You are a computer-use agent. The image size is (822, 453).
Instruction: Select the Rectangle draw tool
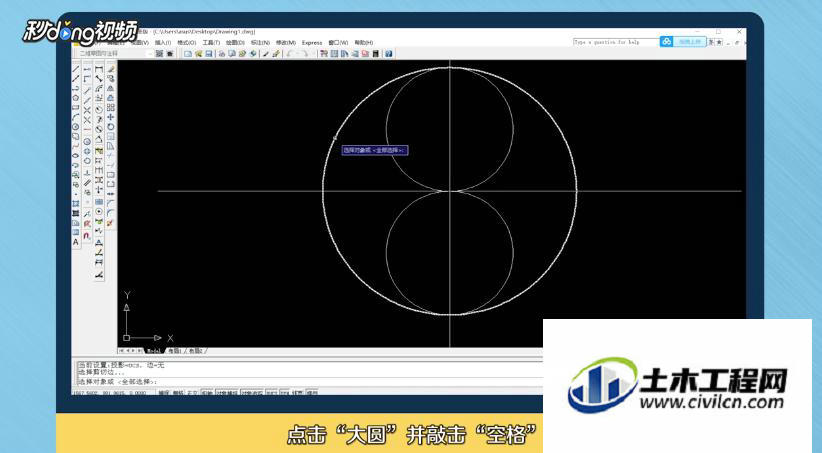[x=76, y=108]
